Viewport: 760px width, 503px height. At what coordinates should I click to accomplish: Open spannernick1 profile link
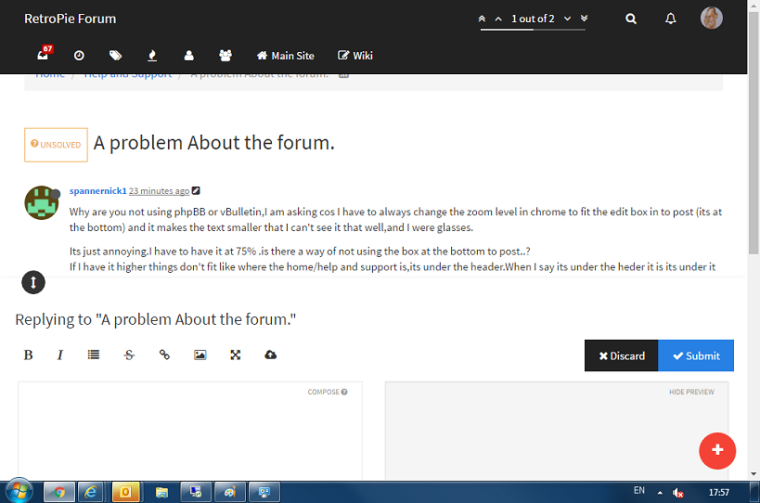(x=98, y=191)
